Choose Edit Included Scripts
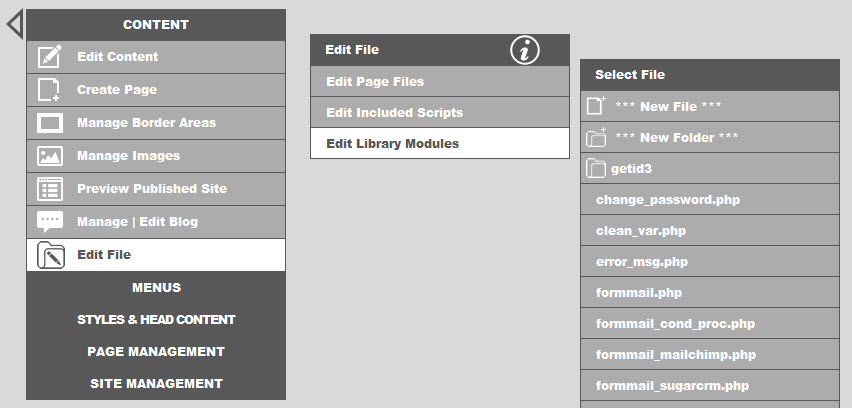 (440, 112)
